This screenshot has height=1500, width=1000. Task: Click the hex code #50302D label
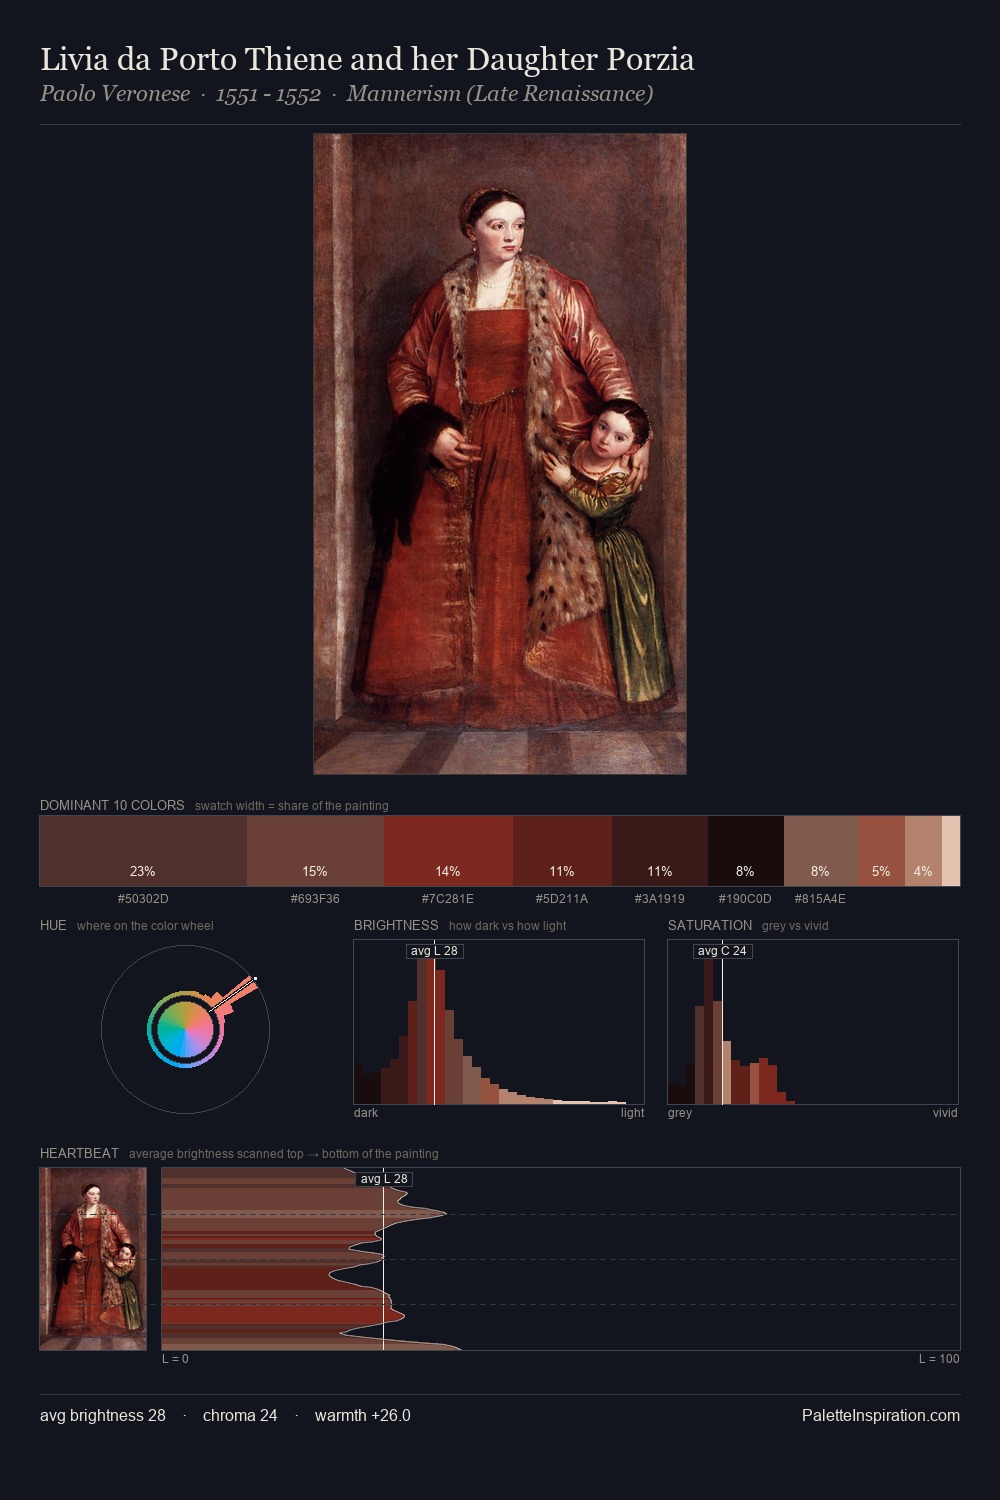tap(143, 899)
